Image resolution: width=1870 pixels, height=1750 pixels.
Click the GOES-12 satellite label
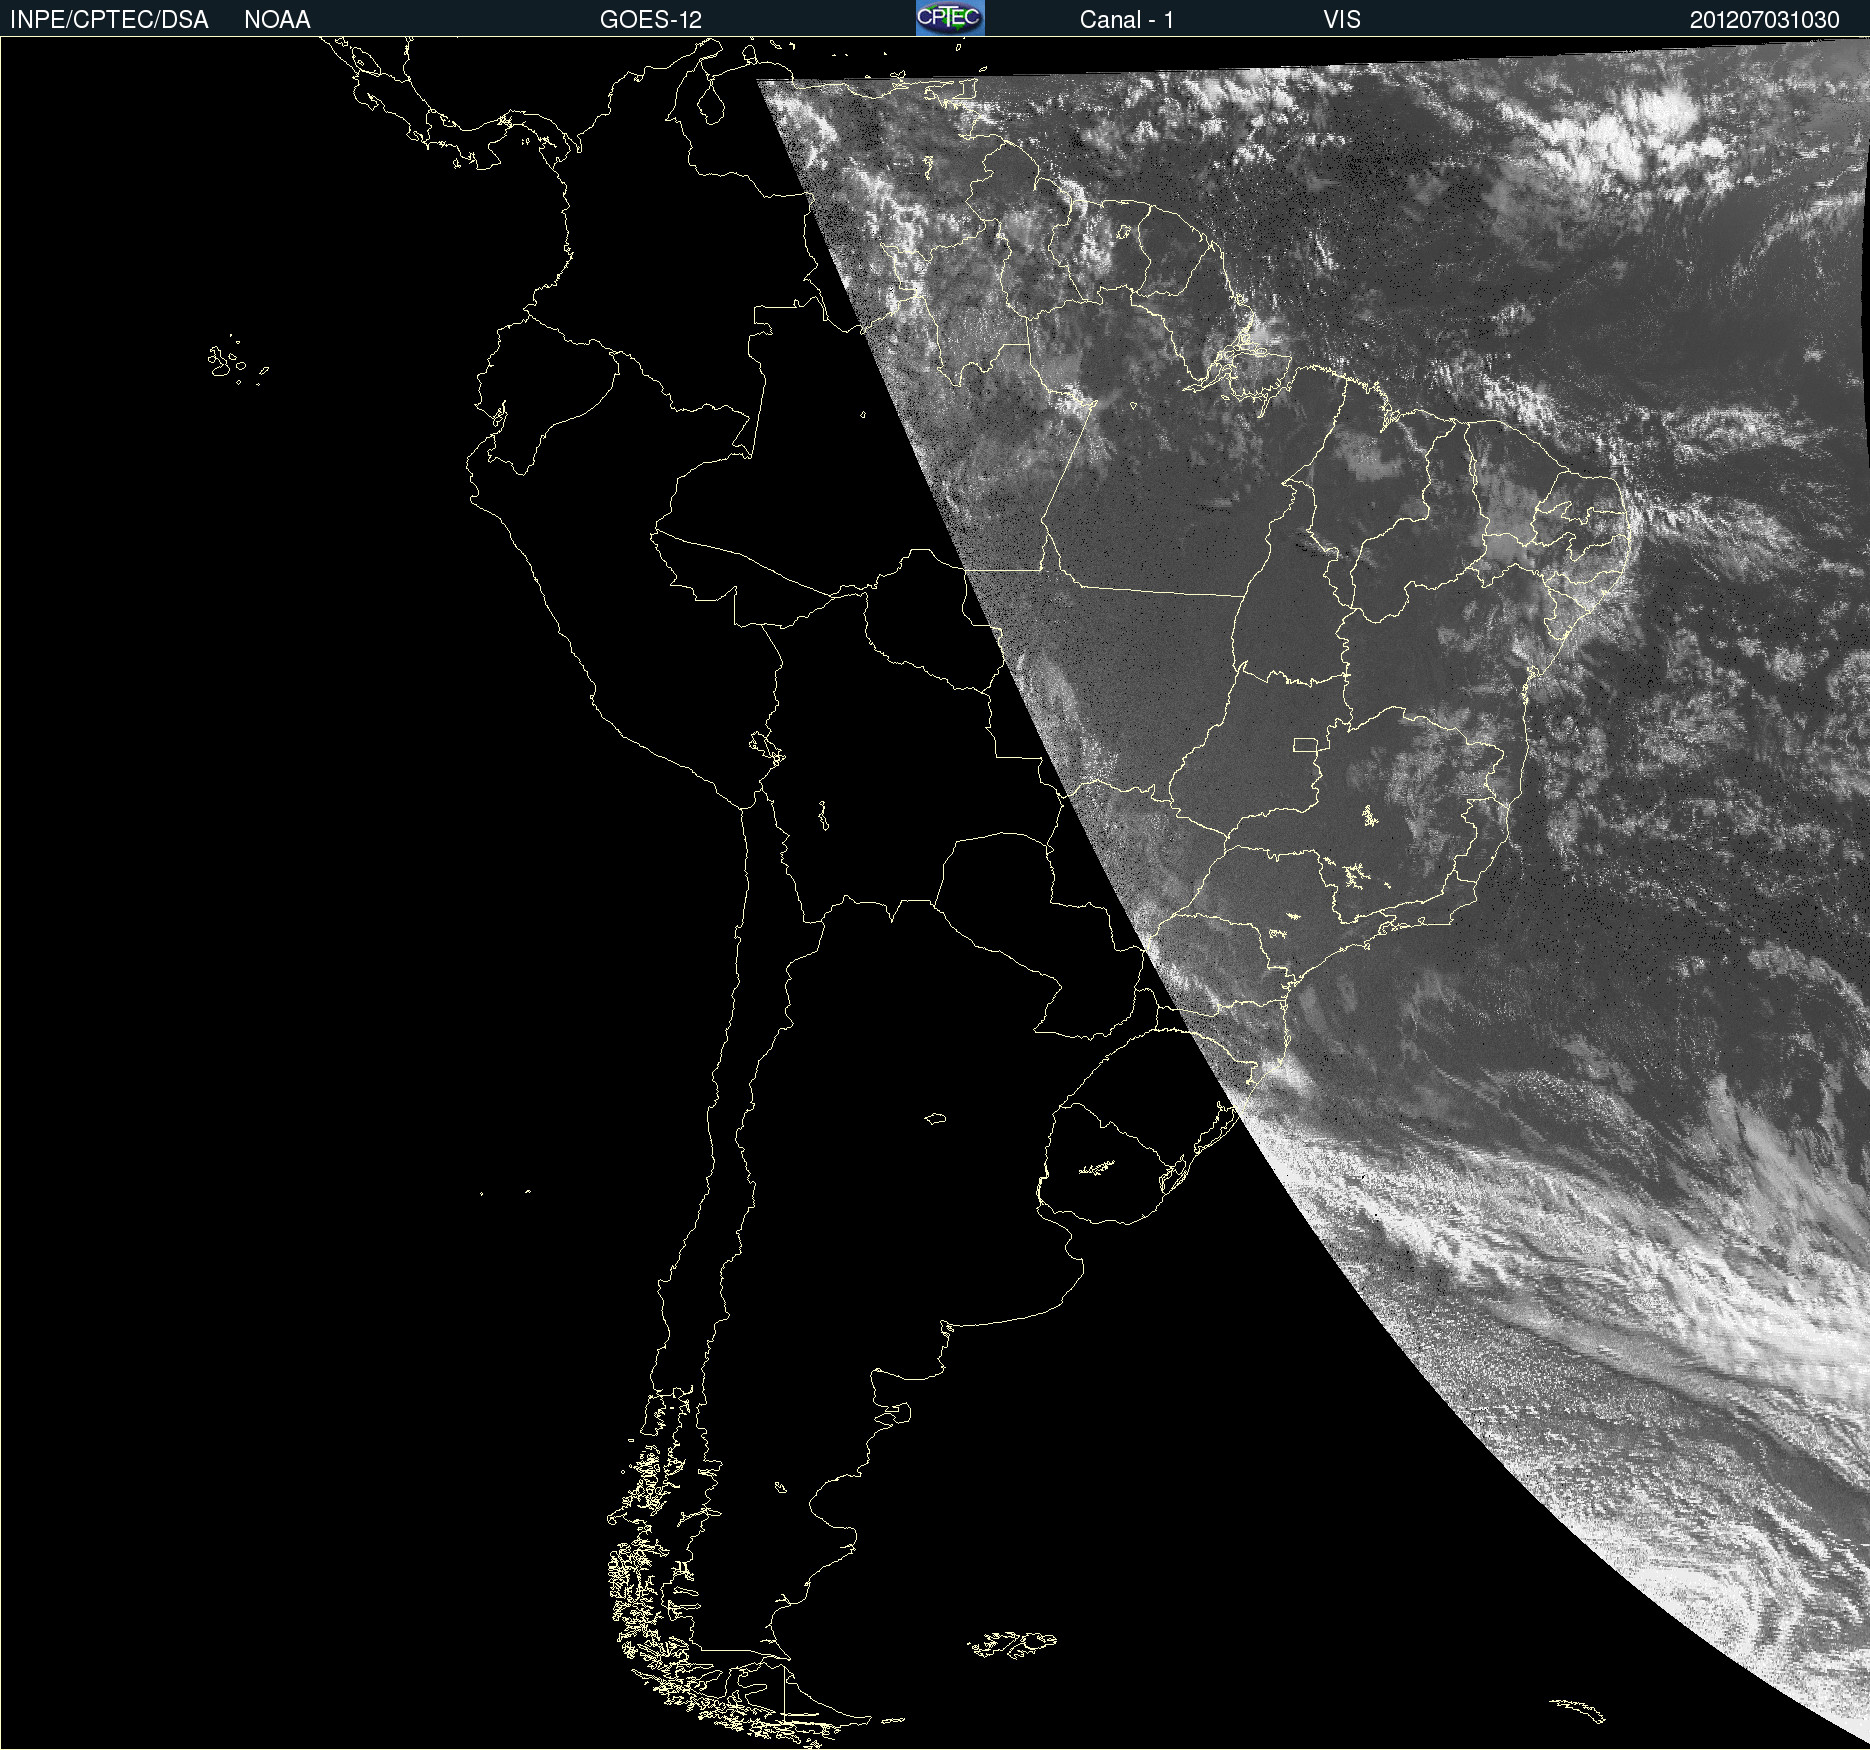coord(651,20)
